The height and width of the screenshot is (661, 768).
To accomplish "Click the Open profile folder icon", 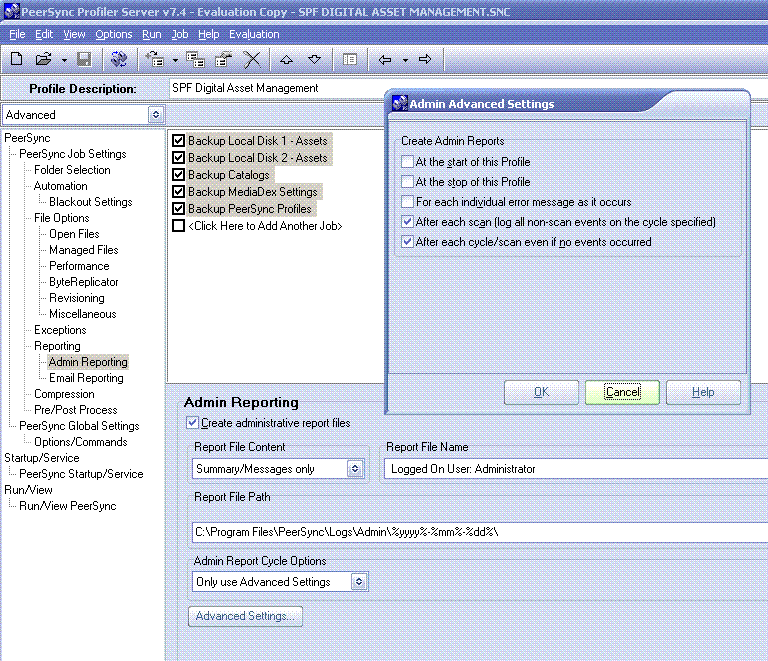I will [44, 59].
